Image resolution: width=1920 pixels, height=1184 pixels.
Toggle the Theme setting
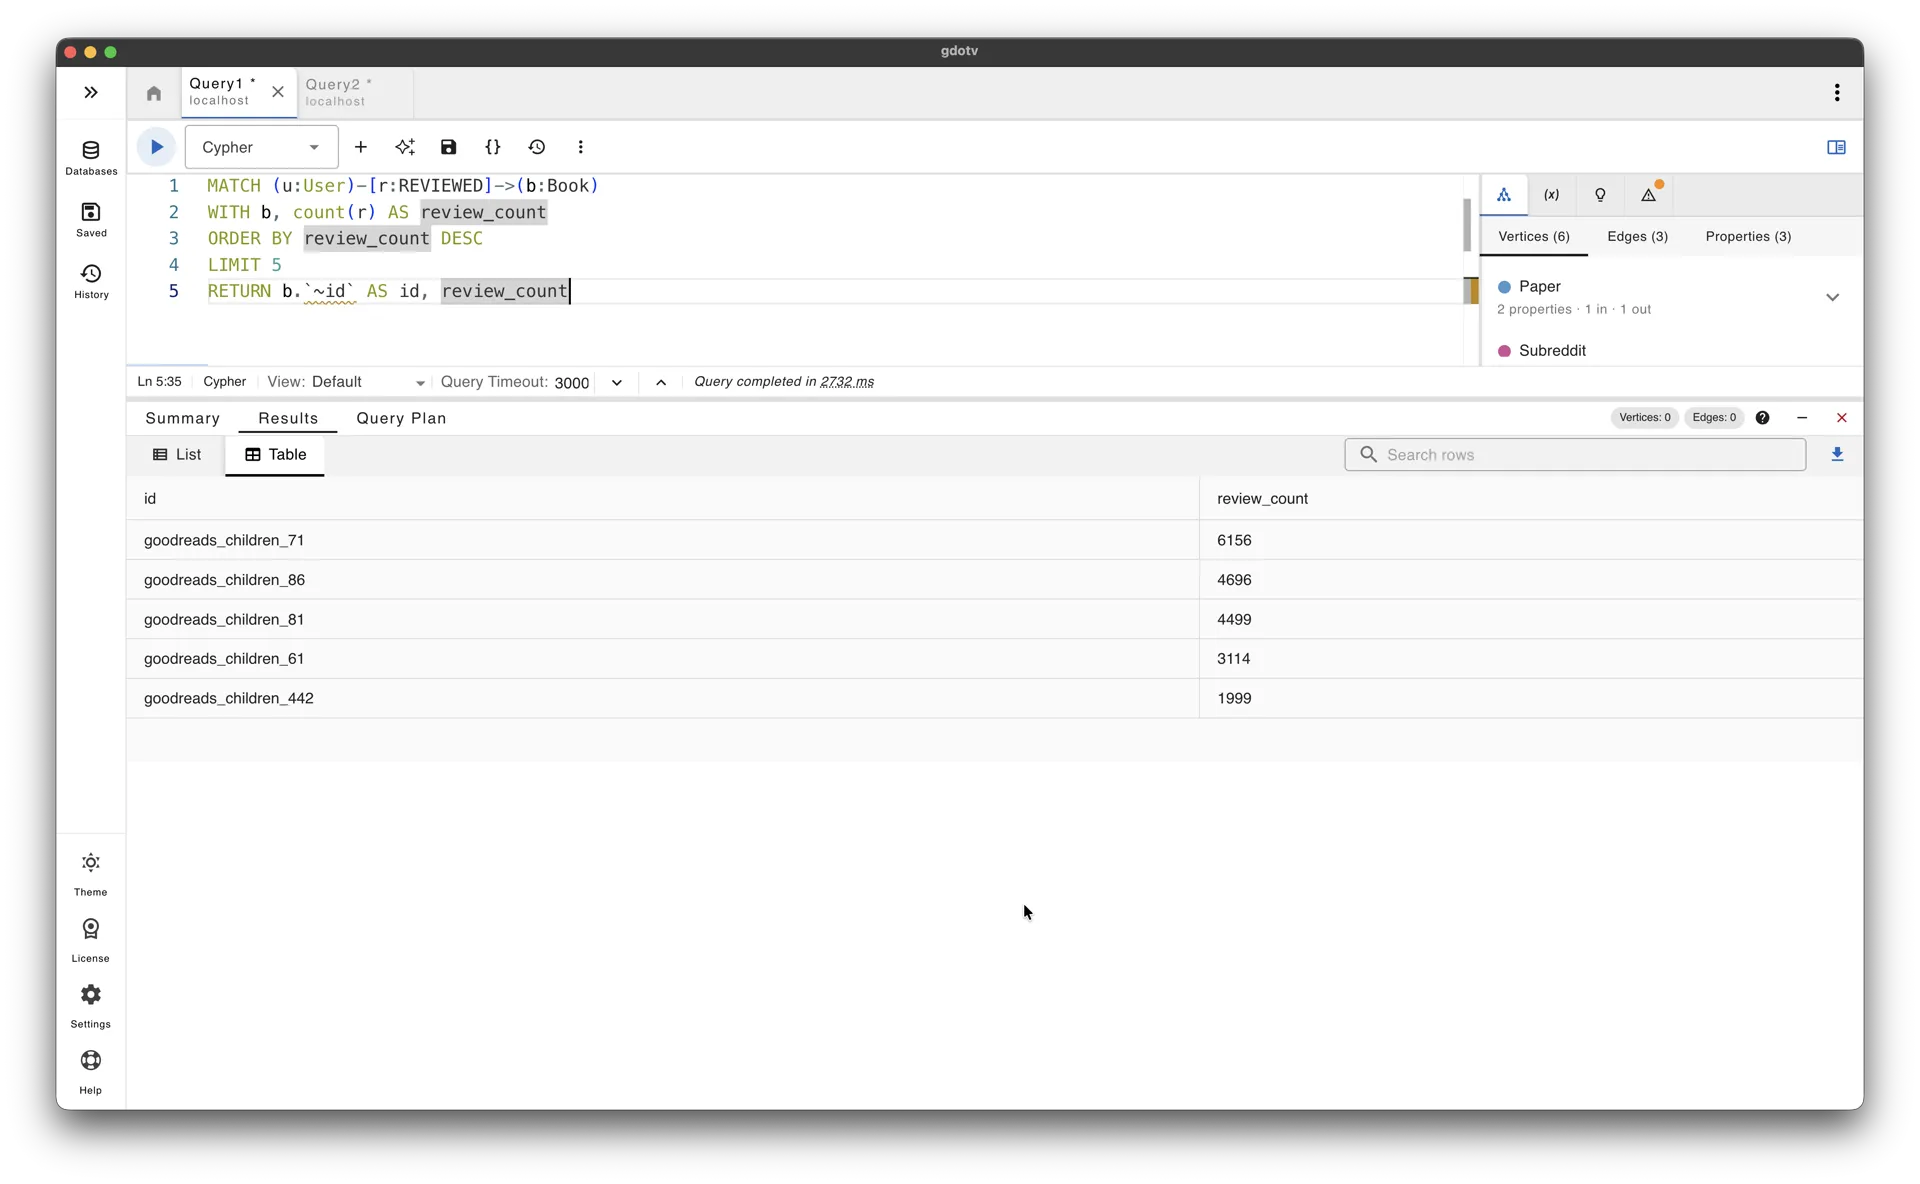point(91,873)
